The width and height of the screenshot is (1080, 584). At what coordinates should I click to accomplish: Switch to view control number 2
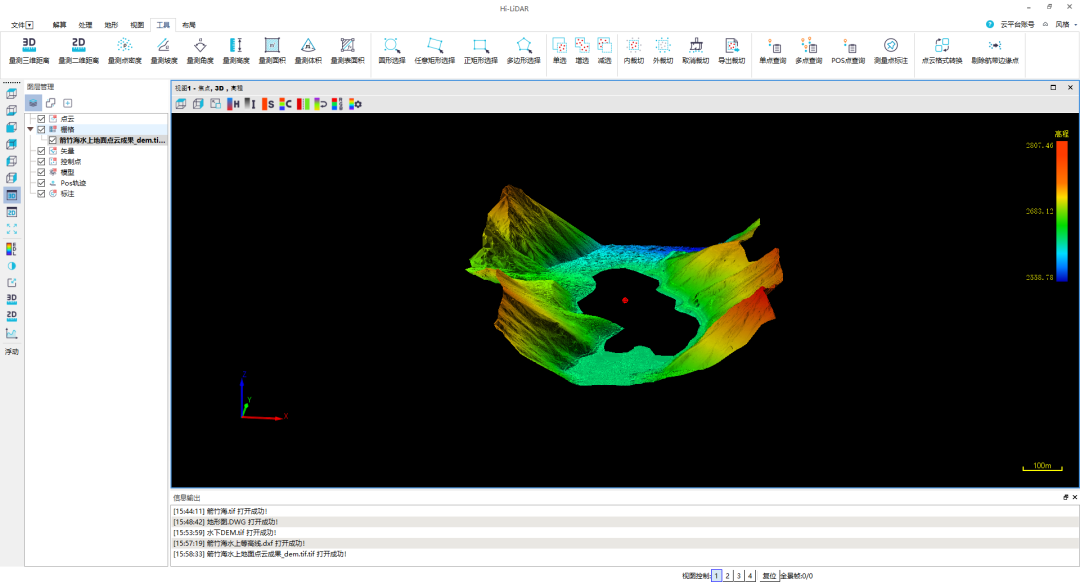(x=727, y=576)
